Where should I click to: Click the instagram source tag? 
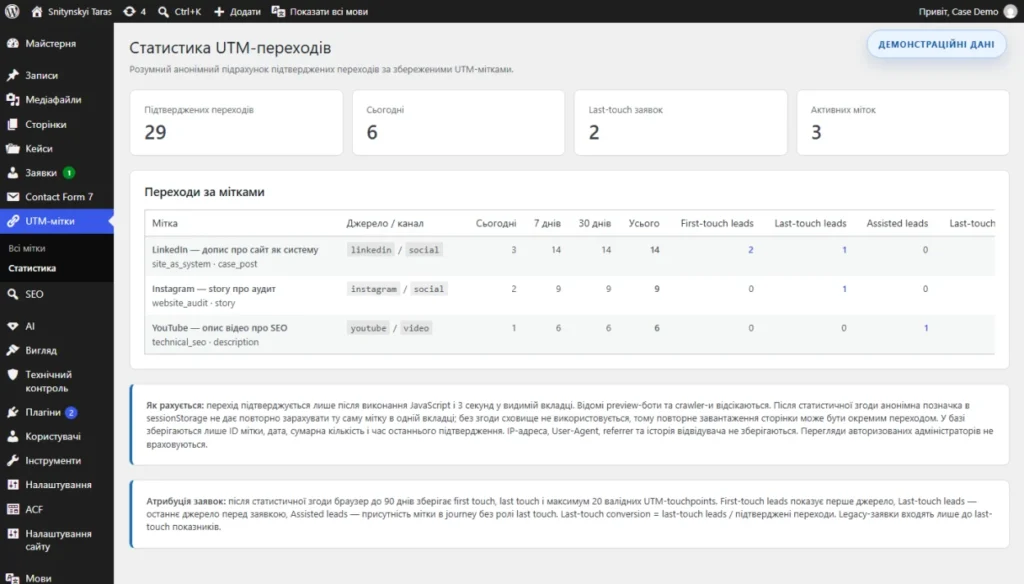coord(374,289)
